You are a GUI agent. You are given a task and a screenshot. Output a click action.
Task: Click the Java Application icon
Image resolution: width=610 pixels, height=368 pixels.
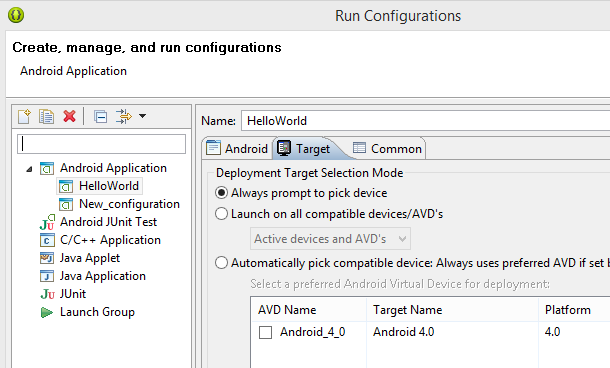(x=47, y=276)
